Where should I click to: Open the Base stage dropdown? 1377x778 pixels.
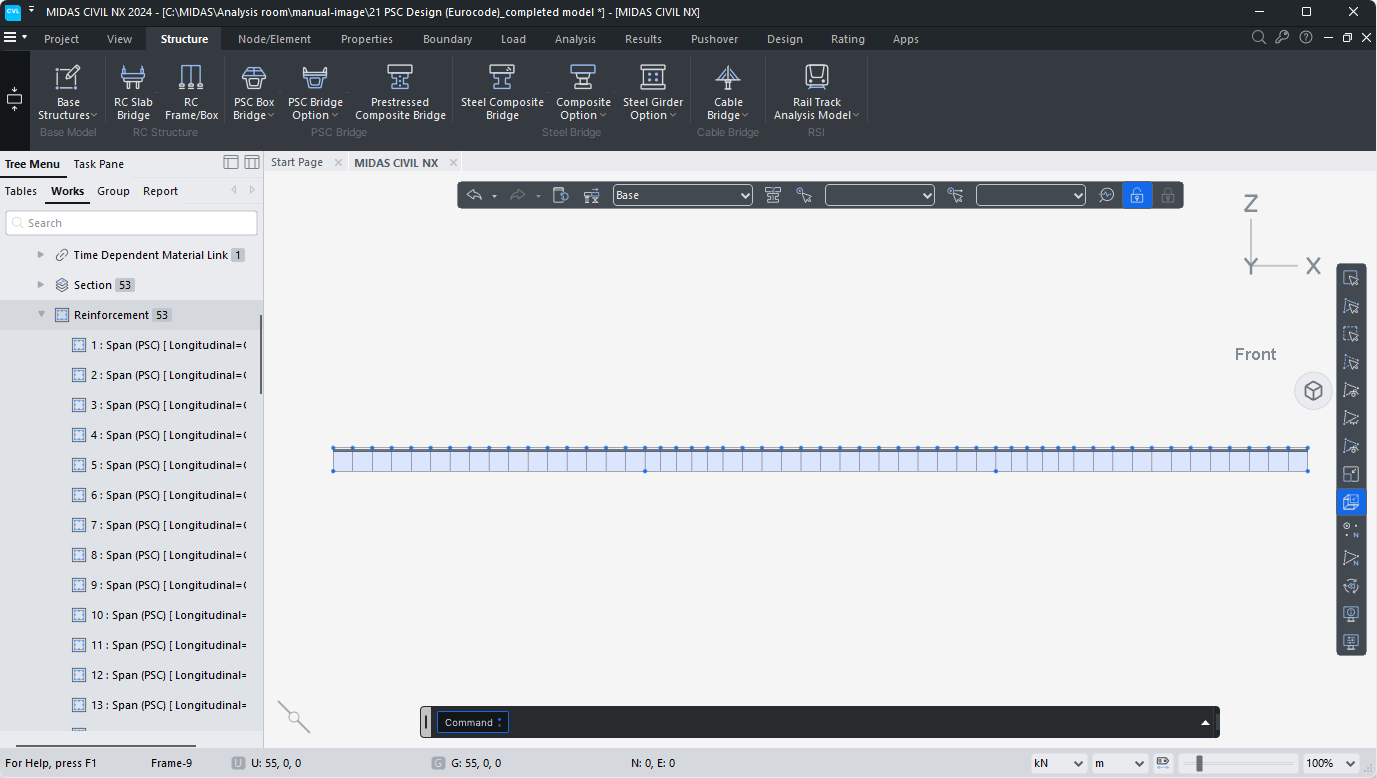(x=683, y=196)
